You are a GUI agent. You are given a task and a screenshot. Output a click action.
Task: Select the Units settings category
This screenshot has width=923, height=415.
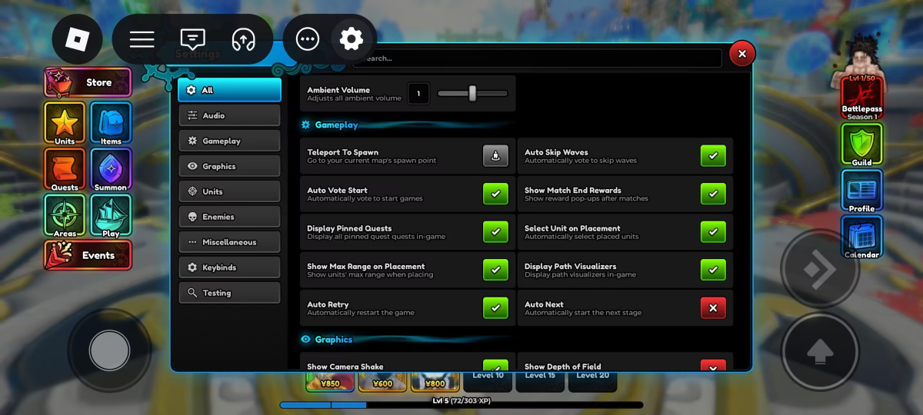pyautogui.click(x=230, y=191)
